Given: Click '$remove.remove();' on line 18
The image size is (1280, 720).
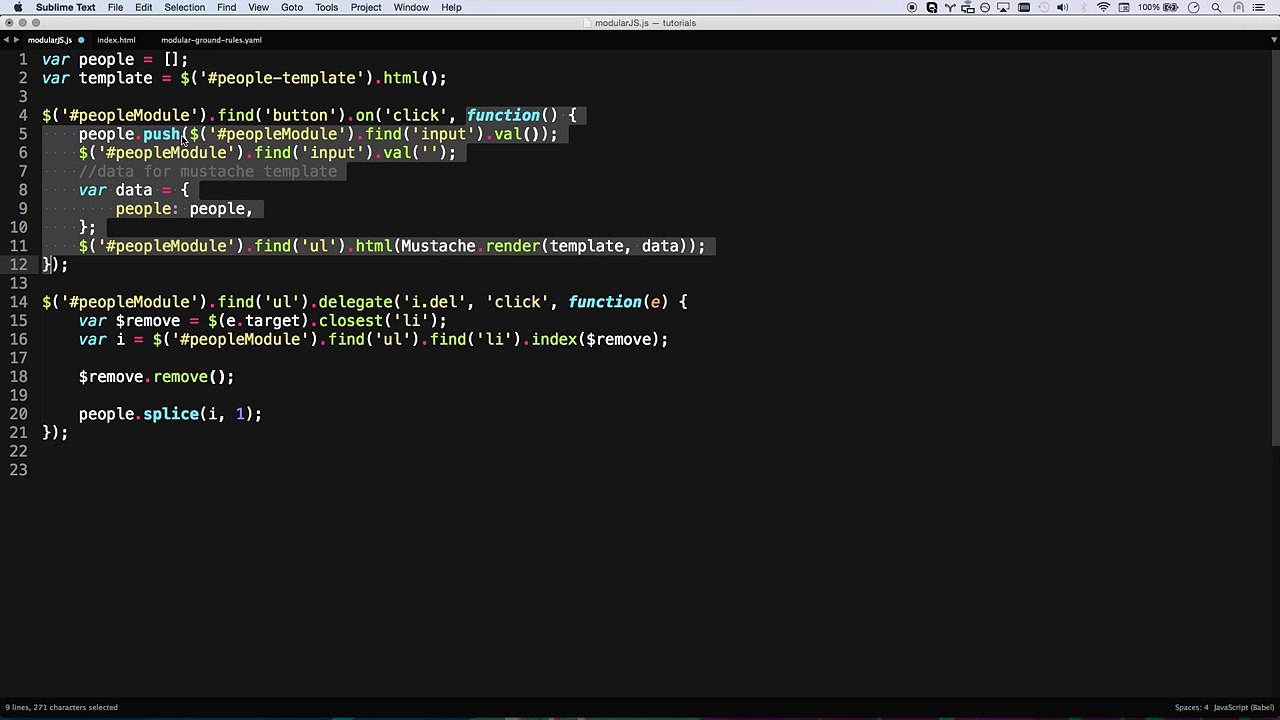Looking at the screenshot, I should pyautogui.click(x=157, y=377).
